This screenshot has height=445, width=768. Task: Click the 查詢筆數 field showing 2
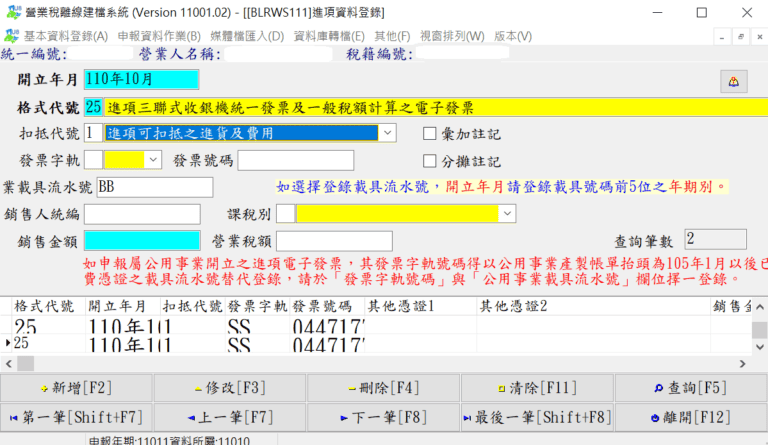(x=716, y=239)
